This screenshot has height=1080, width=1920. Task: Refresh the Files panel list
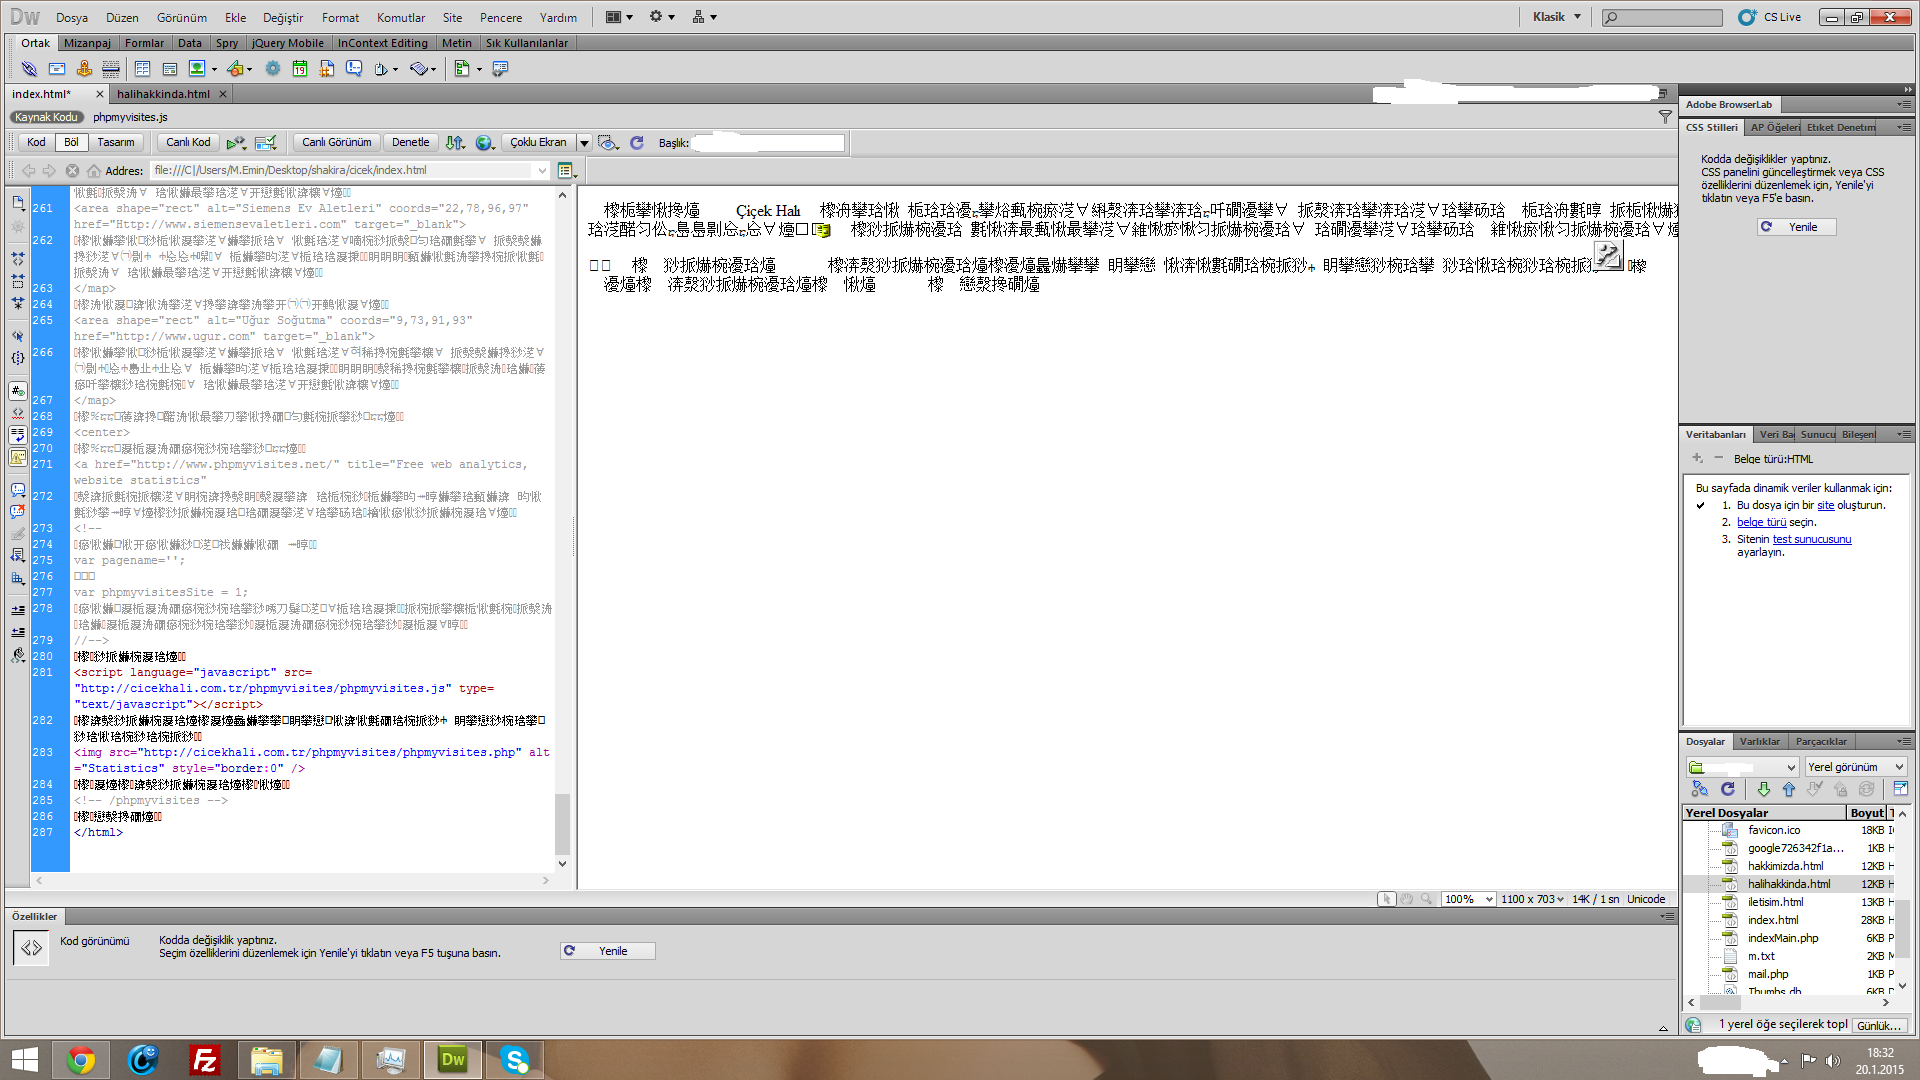click(1727, 789)
